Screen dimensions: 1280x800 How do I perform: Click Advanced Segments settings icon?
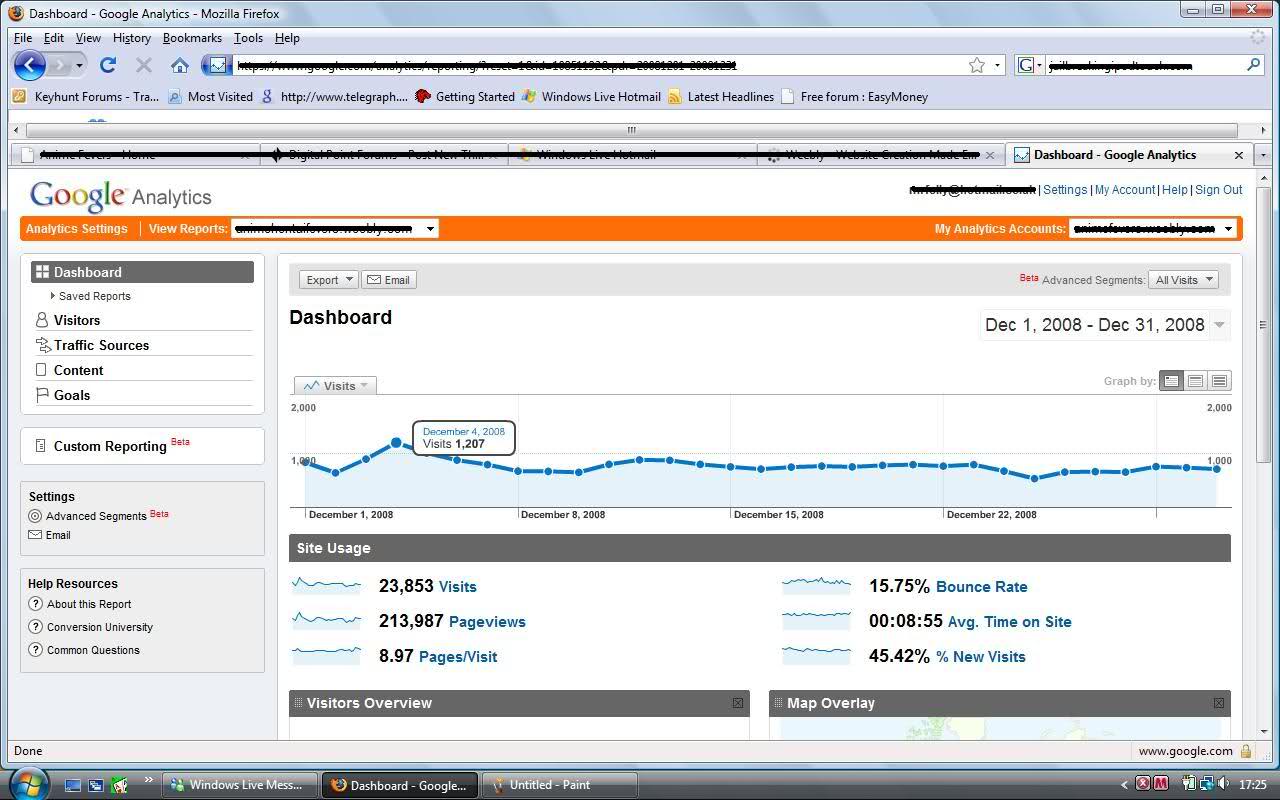(35, 516)
